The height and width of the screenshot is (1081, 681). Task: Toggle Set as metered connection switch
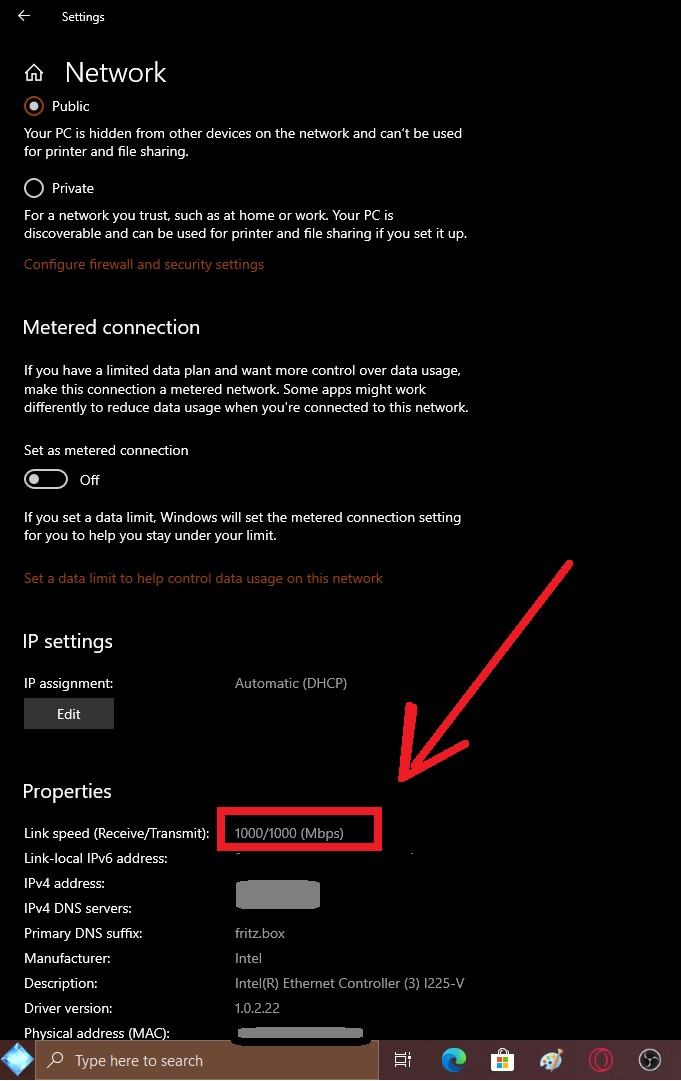coord(46,480)
